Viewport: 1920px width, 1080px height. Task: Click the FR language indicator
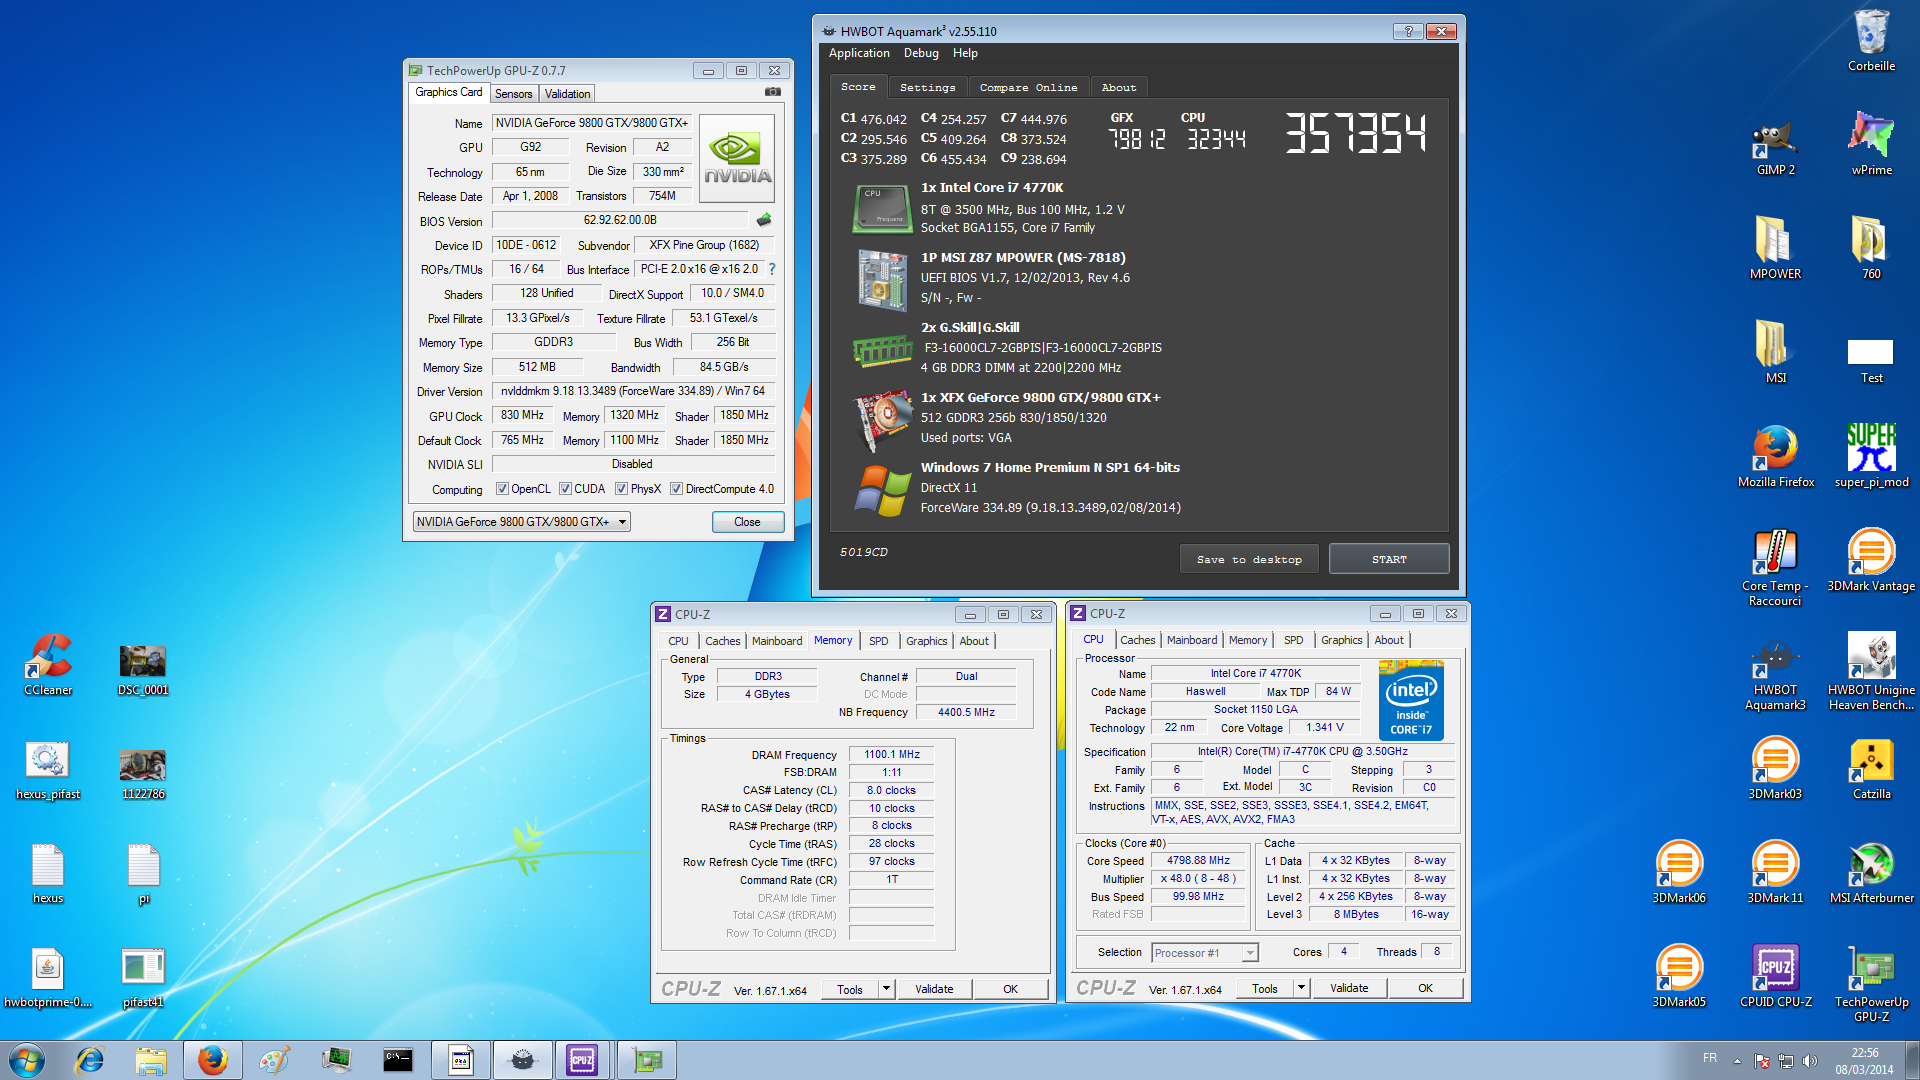click(1709, 1058)
